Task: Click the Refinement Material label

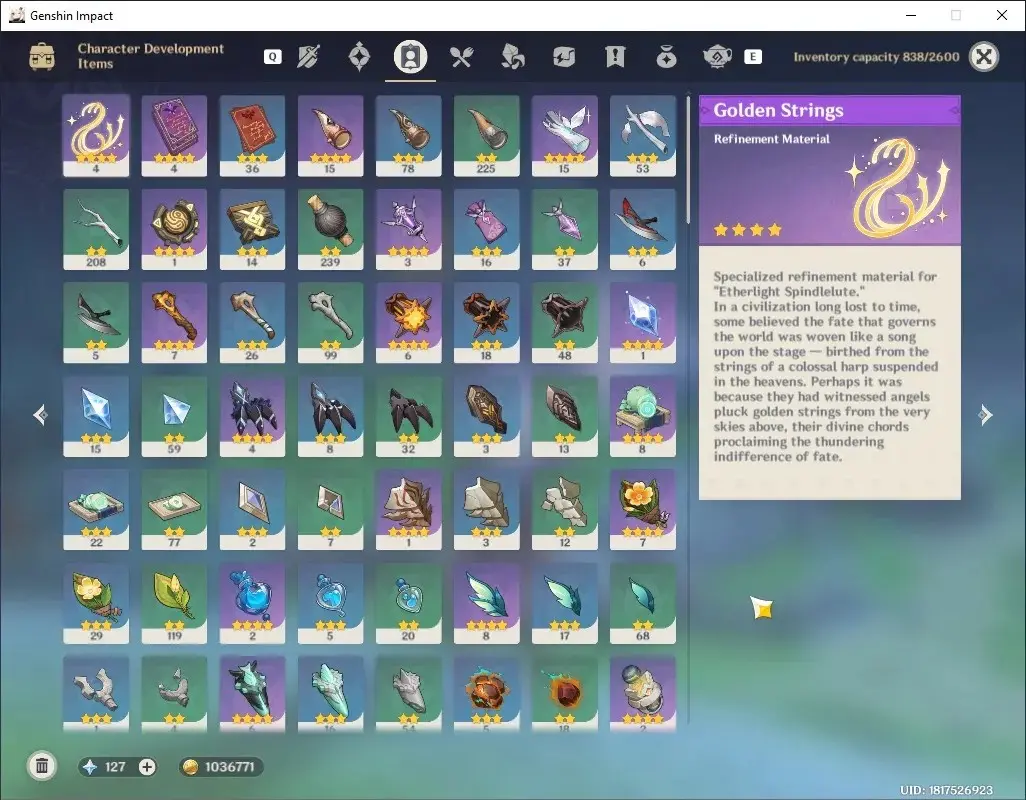Action: (x=771, y=139)
